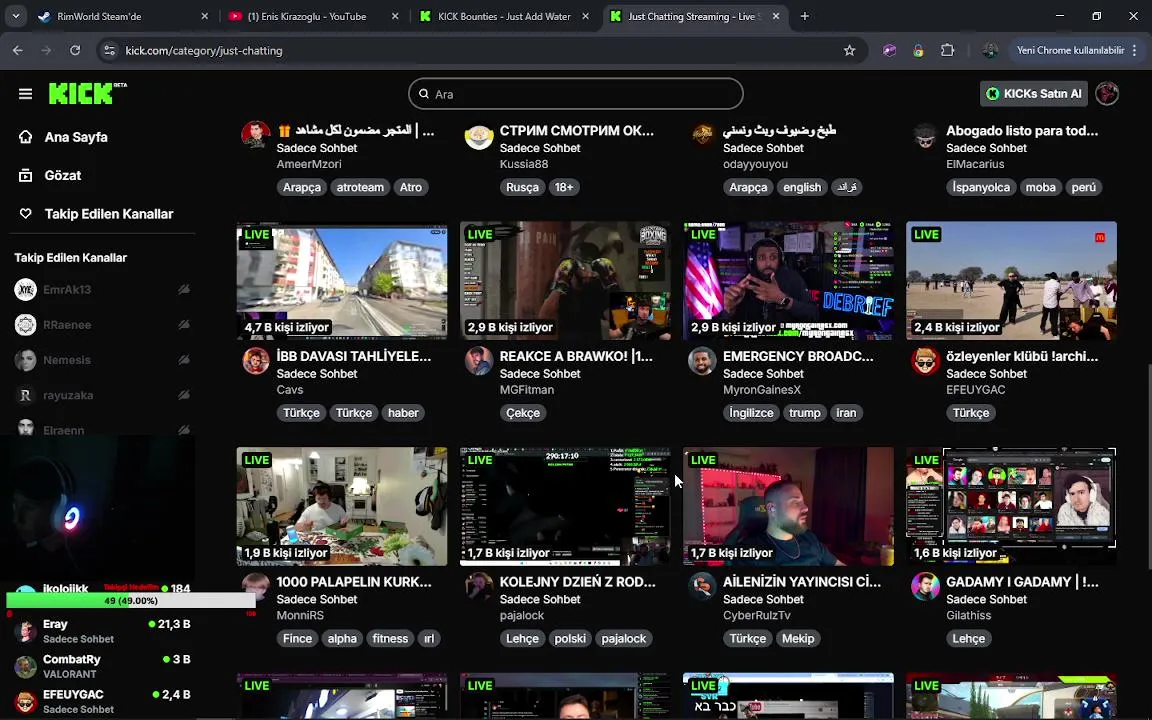Reload the current page
The height and width of the screenshot is (720, 1152).
tap(75, 51)
